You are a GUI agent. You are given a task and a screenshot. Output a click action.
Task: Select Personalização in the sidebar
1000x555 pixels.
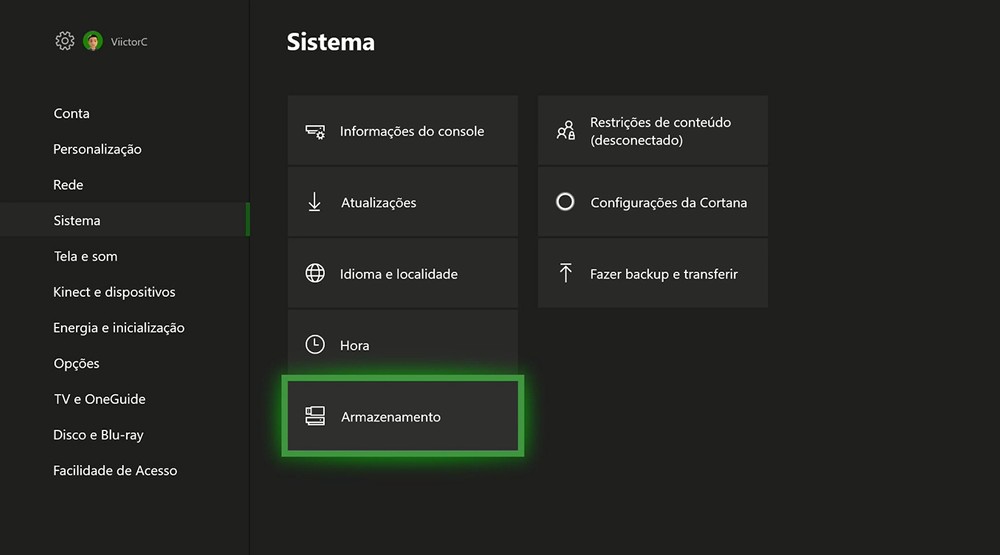(97, 149)
